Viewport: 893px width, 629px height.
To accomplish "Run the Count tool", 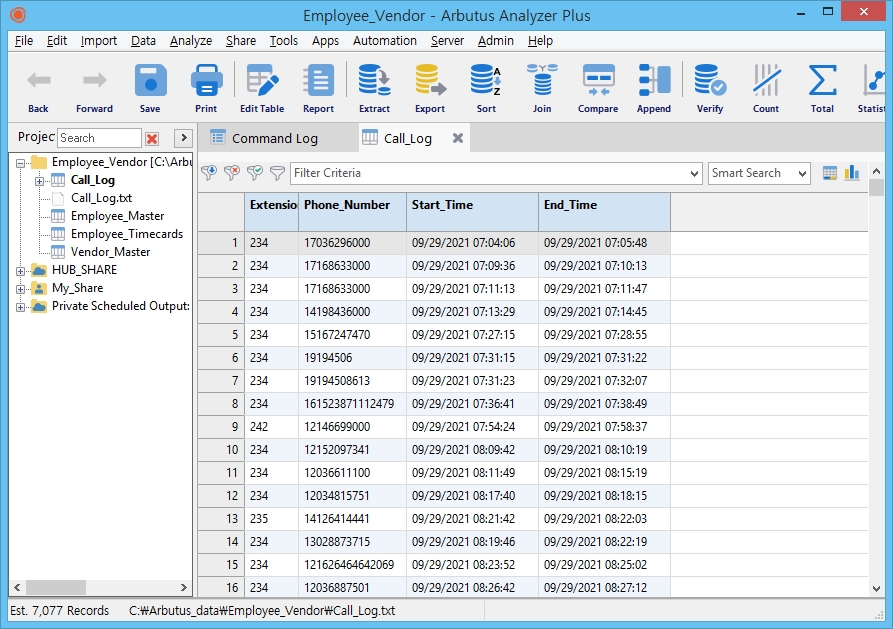I will click(x=766, y=88).
